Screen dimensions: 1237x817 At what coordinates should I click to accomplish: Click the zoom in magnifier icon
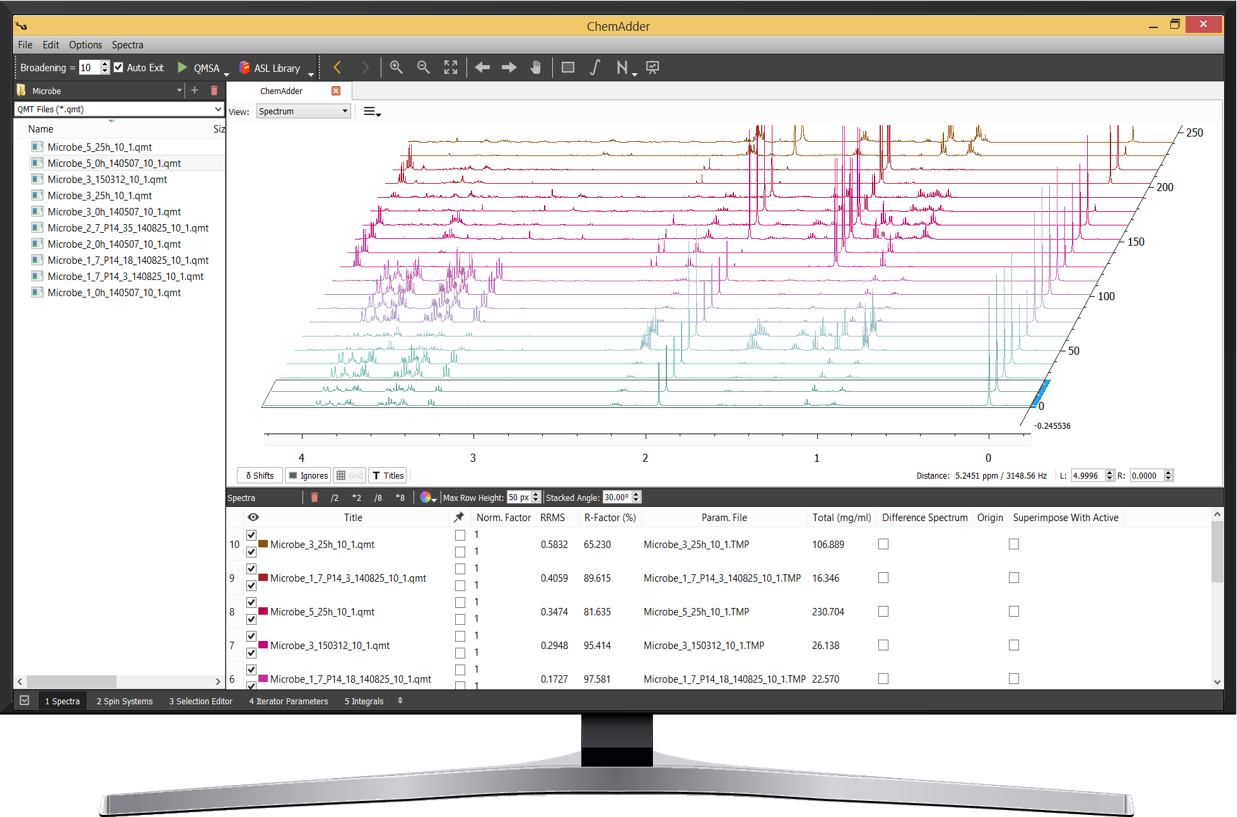396,68
